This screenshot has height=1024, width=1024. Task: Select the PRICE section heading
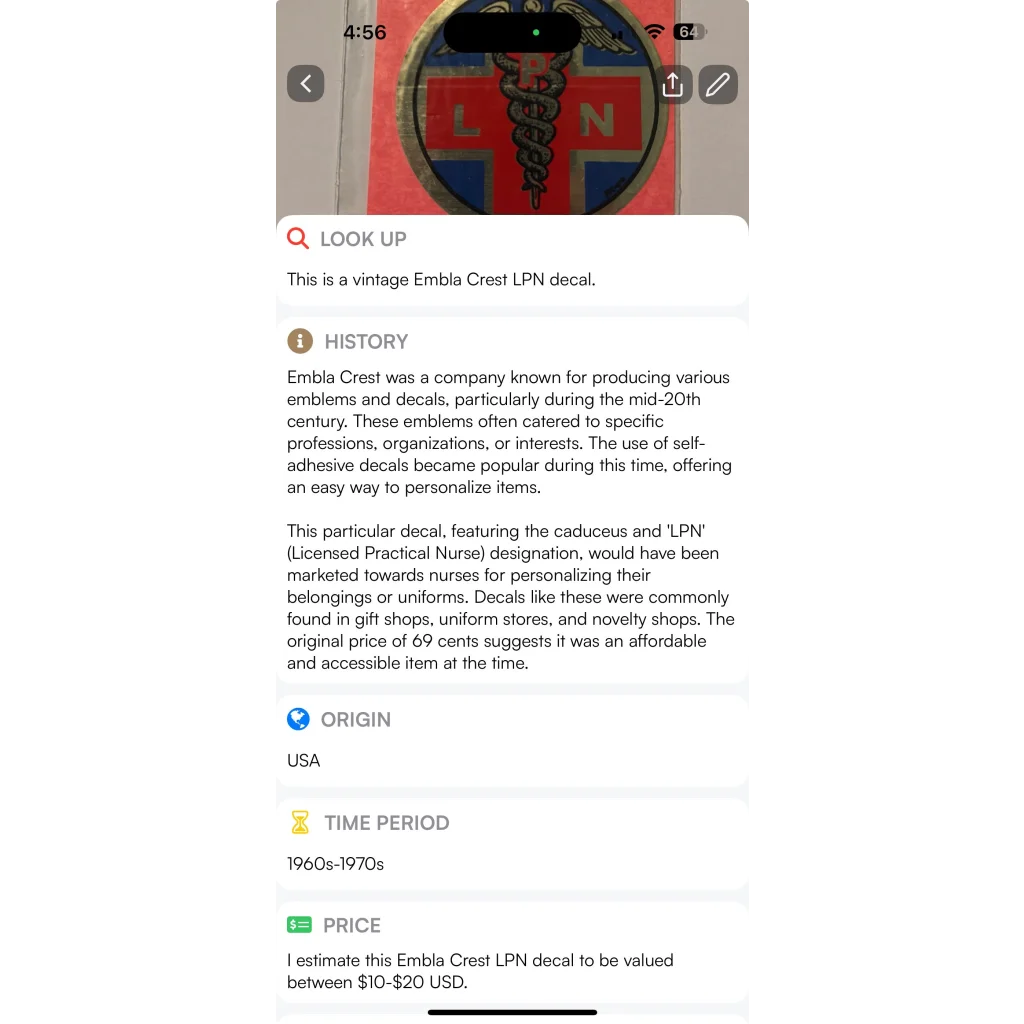352,925
